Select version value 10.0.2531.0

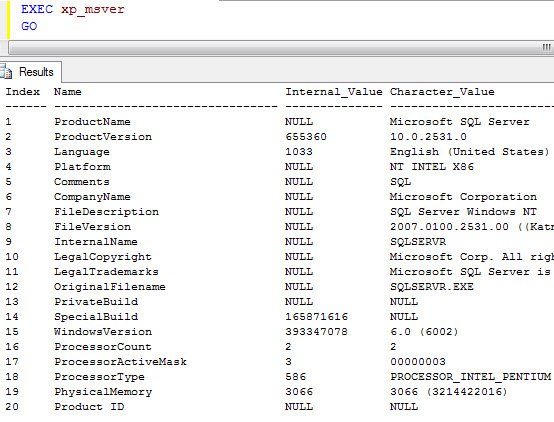pos(428,137)
